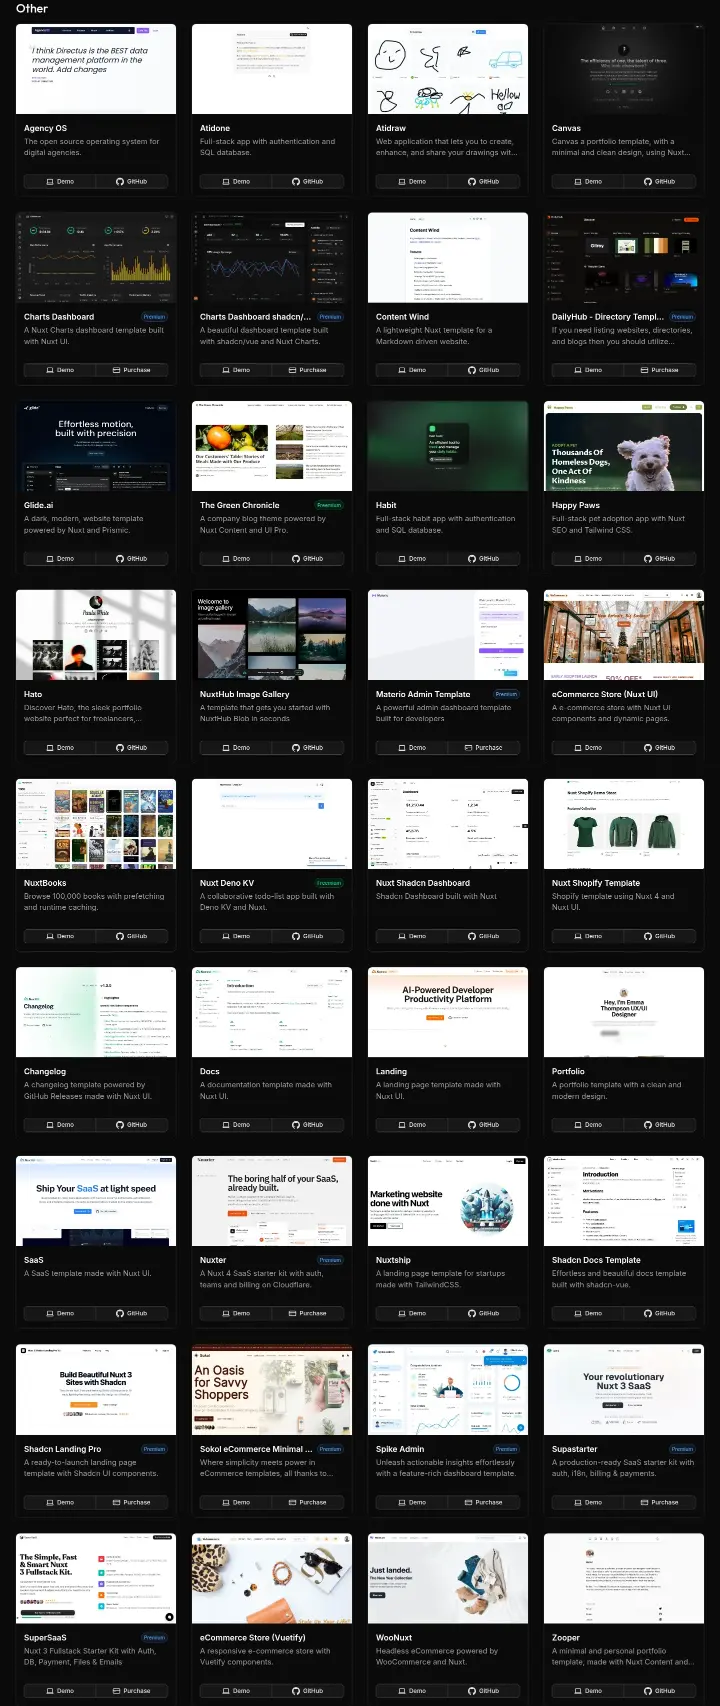Click the Supastarter card title
This screenshot has height=1706, width=720.
(575, 1449)
